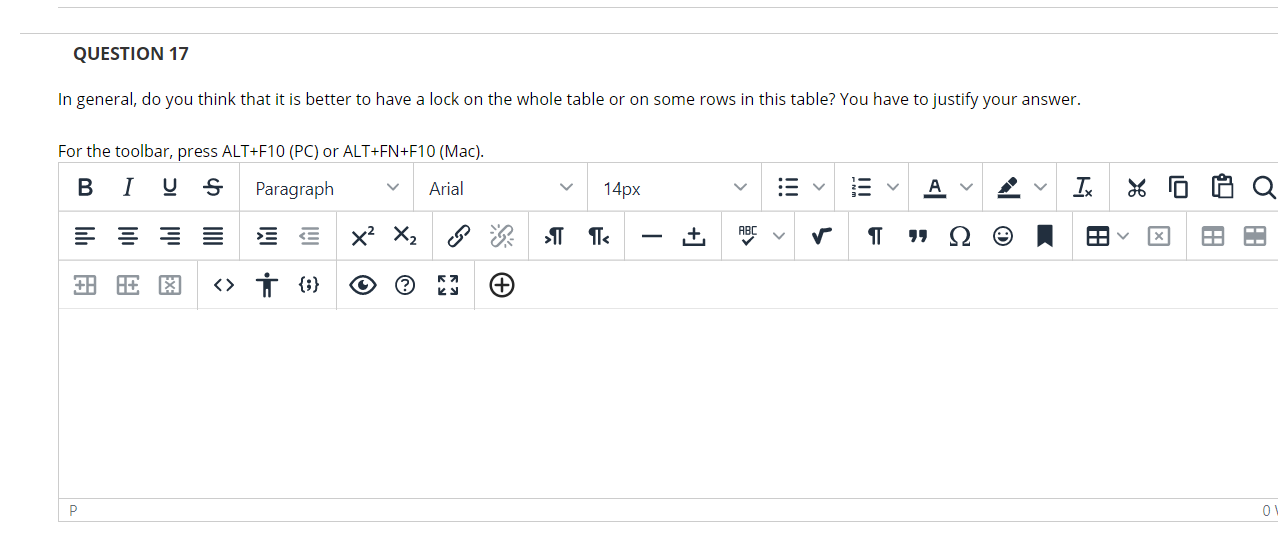Image resolution: width=1278 pixels, height=555 pixels.
Task: Center align the text
Action: 127,237
